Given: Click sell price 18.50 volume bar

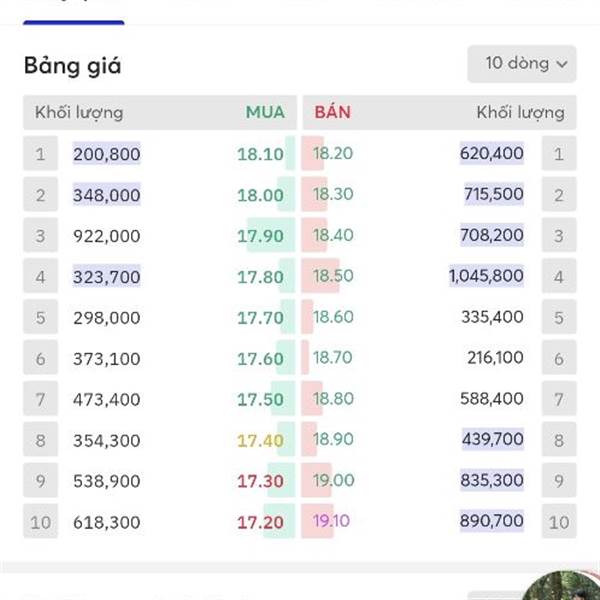Looking at the screenshot, I should (320, 276).
